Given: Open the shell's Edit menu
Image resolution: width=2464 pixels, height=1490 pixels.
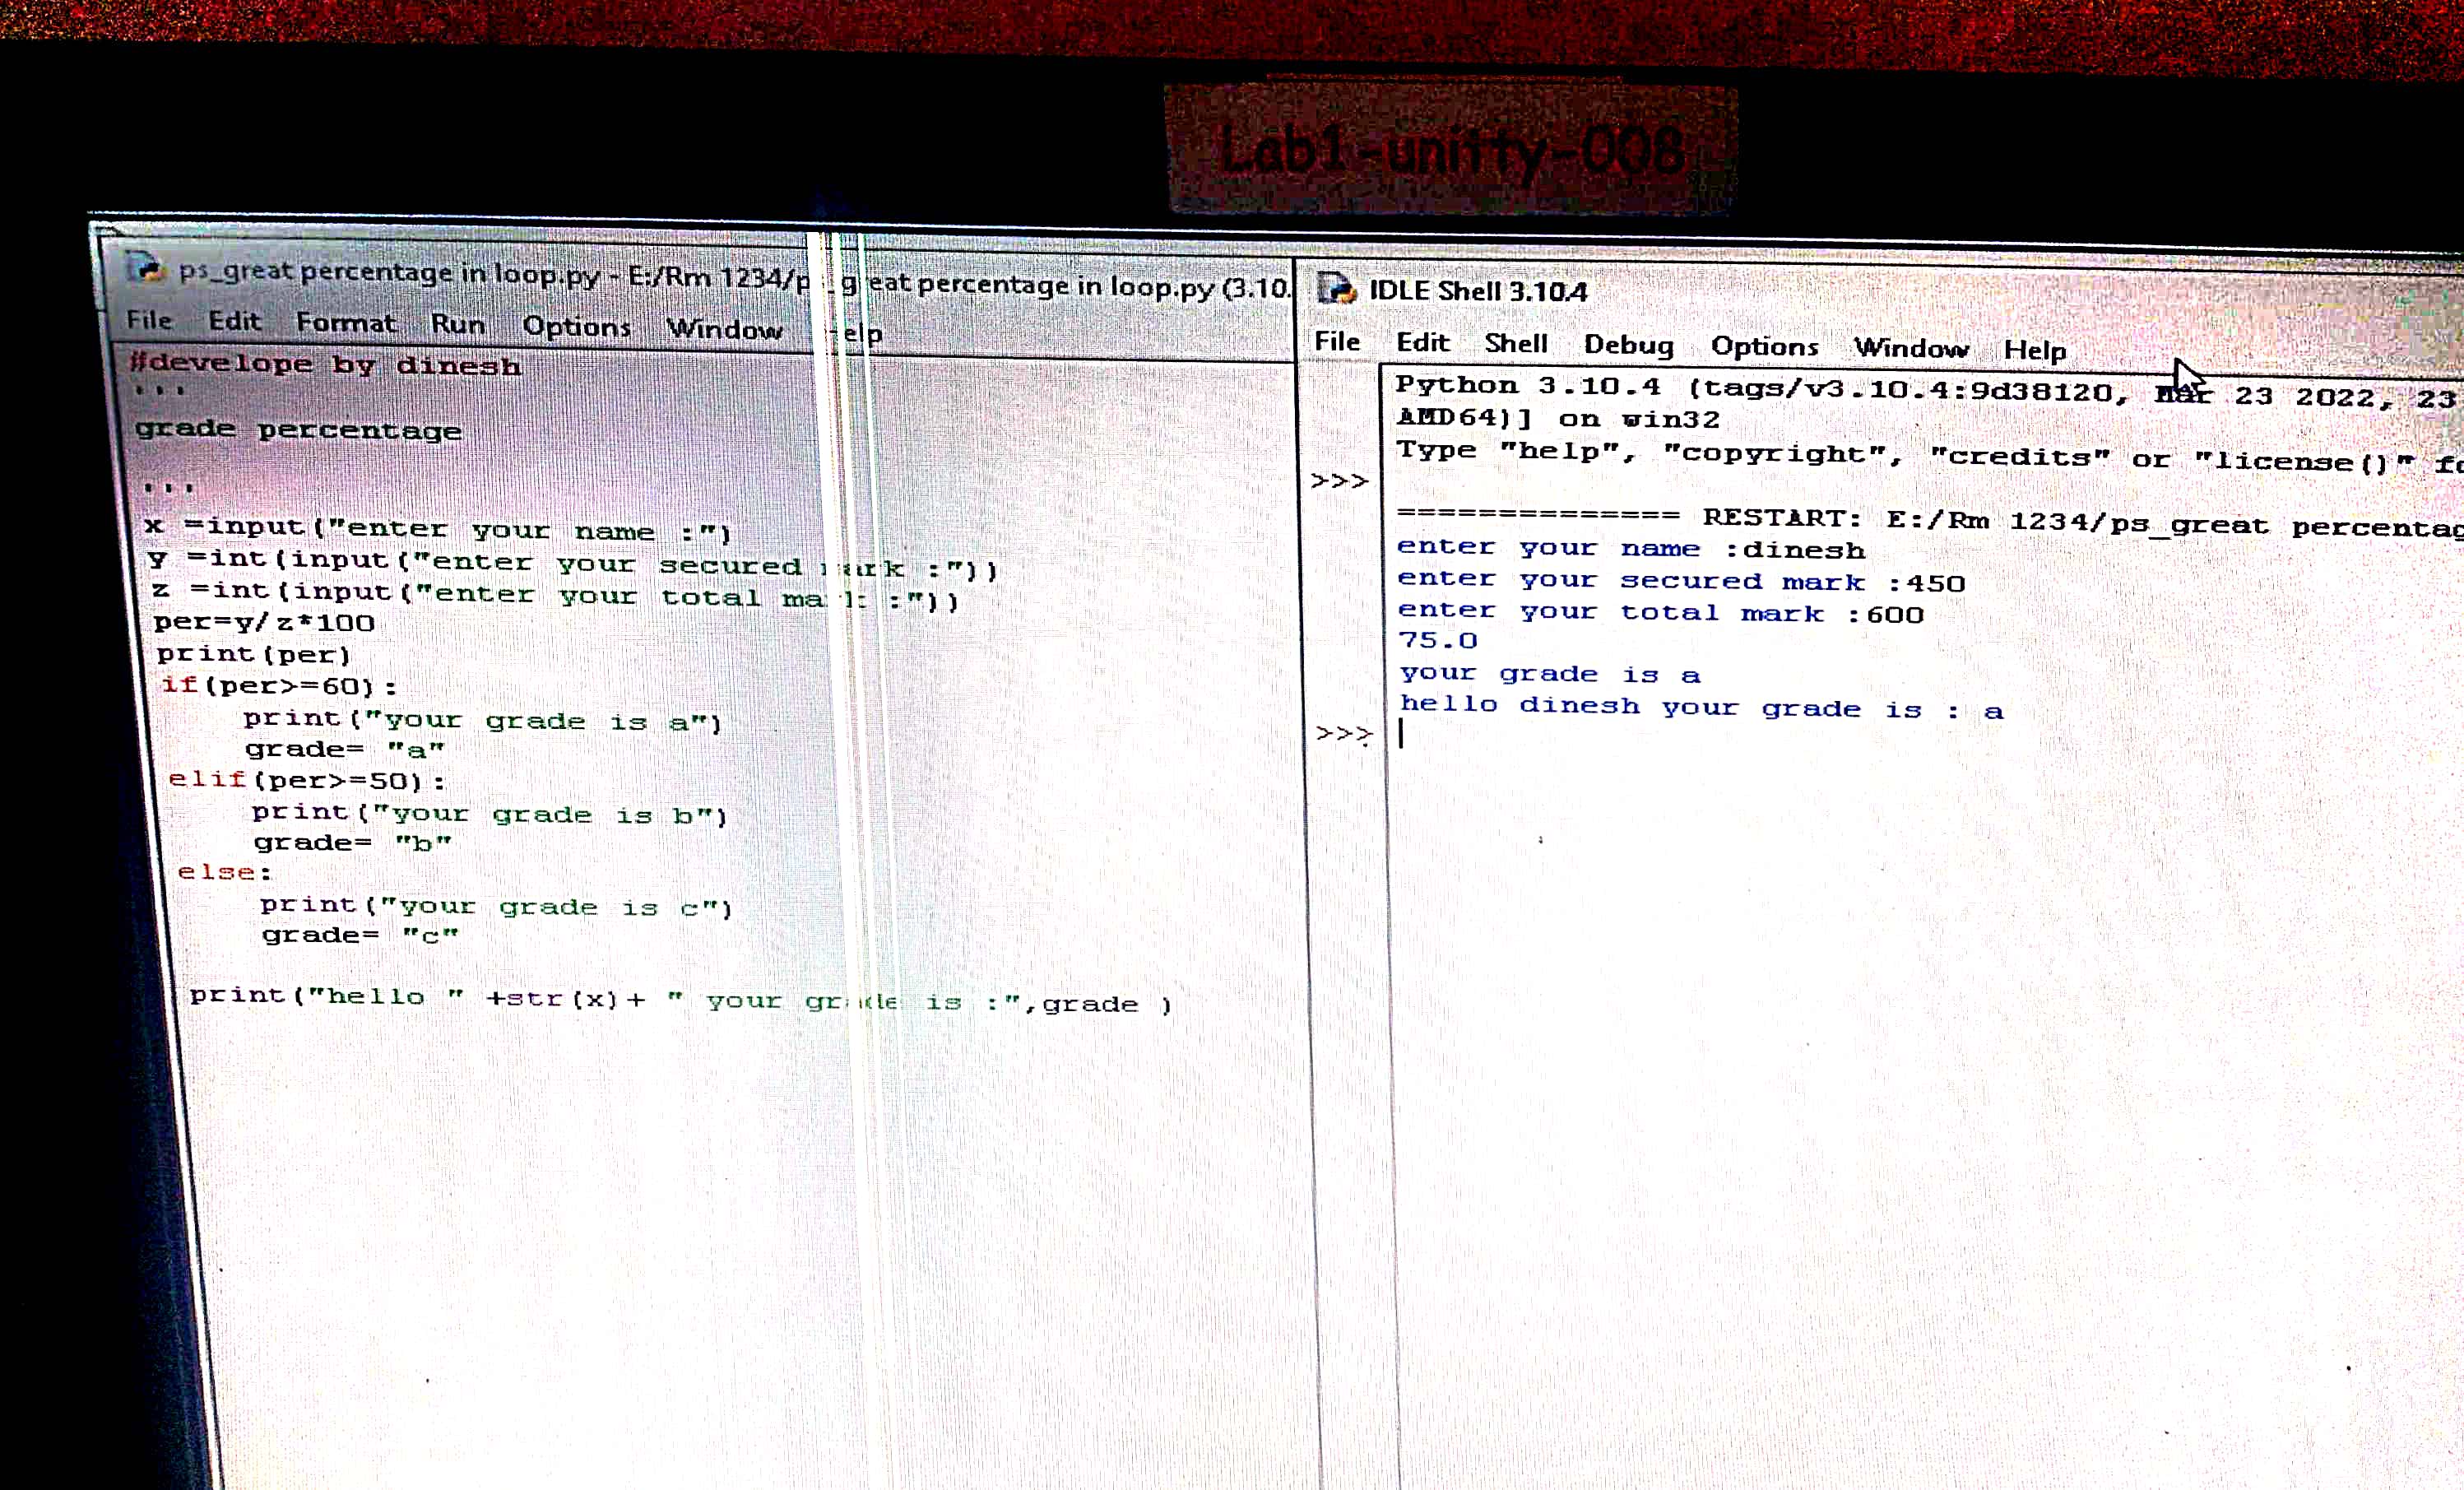Looking at the screenshot, I should [x=1422, y=343].
